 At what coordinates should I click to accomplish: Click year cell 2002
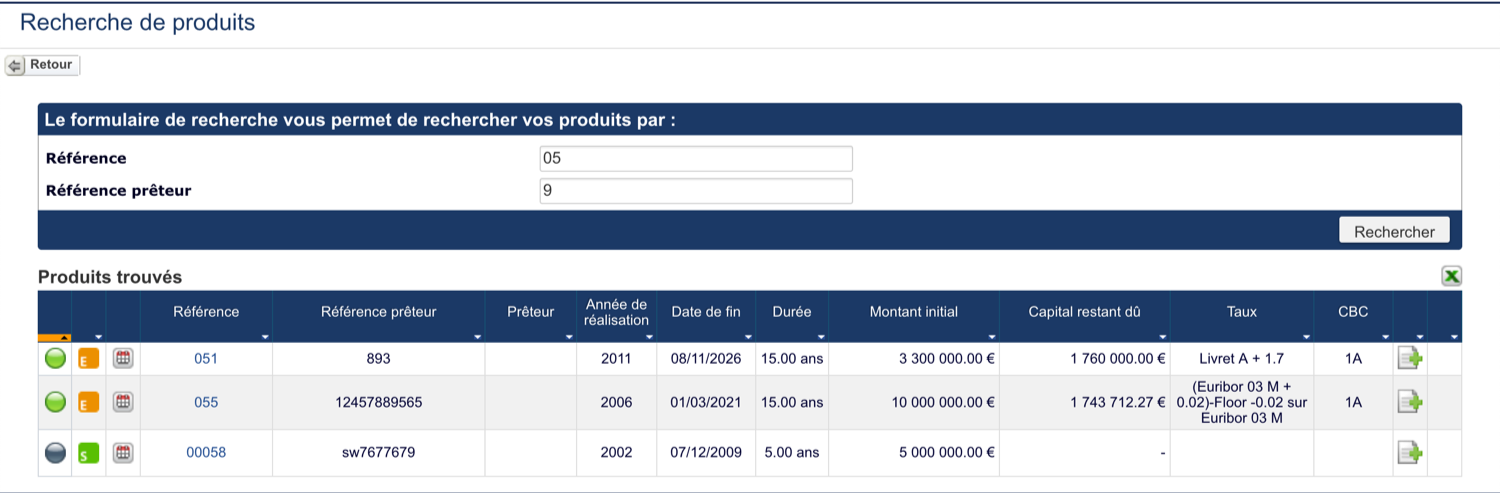tap(616, 452)
